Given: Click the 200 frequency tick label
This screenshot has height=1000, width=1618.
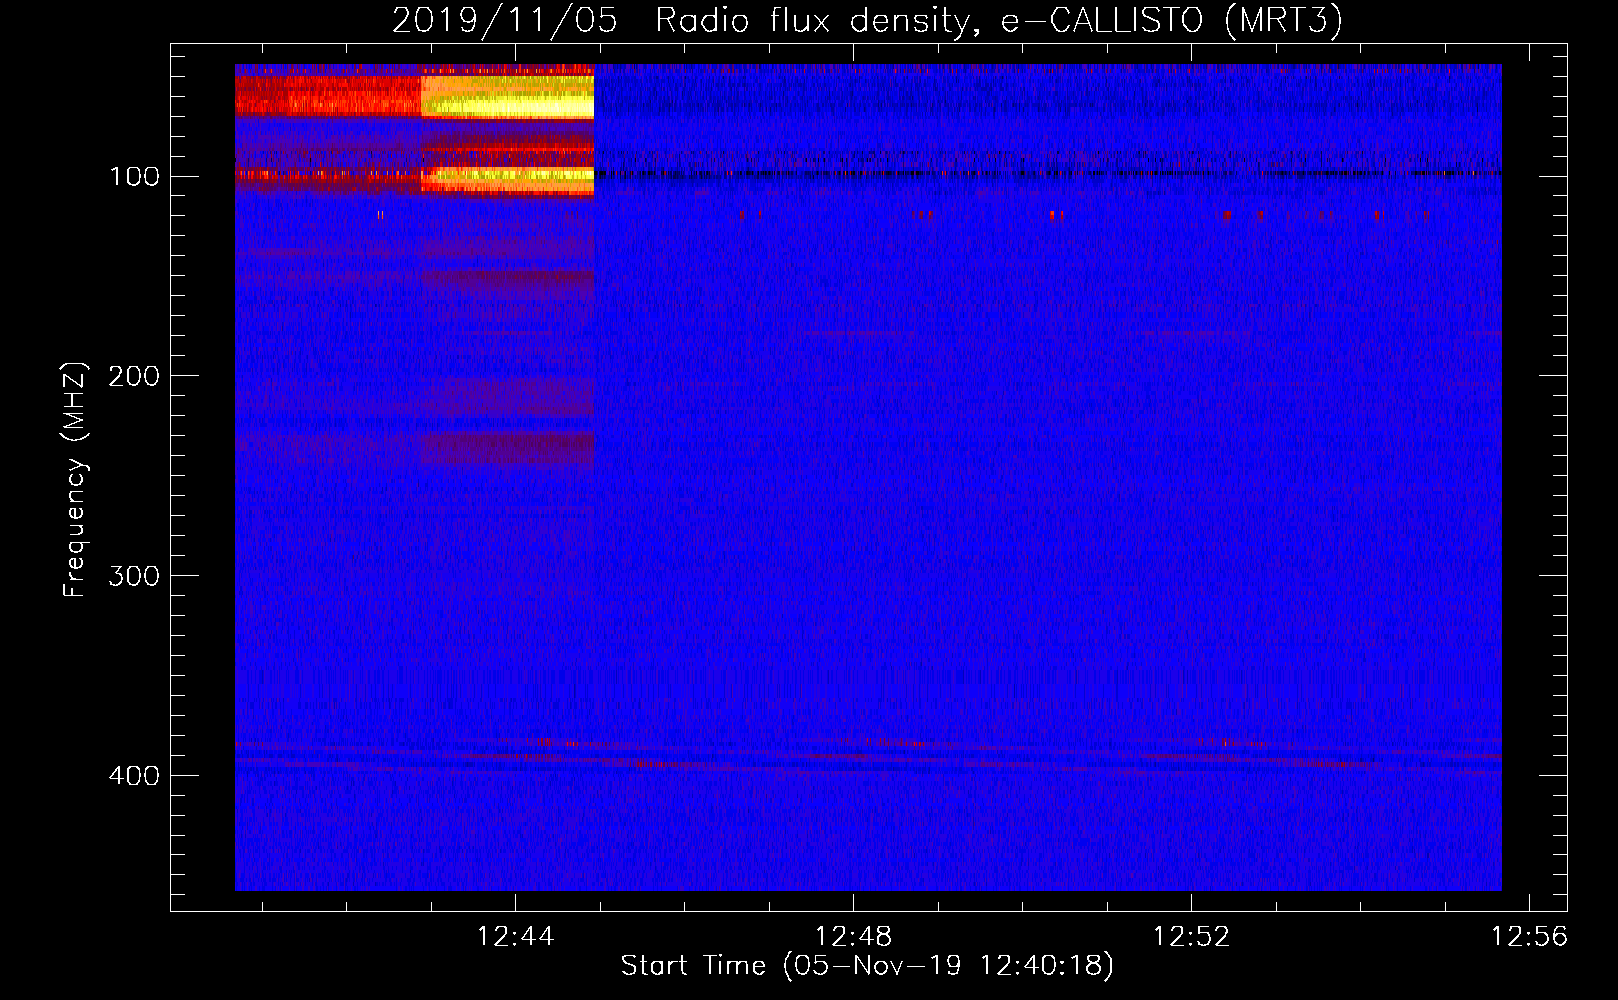Looking at the screenshot, I should pos(134,376).
